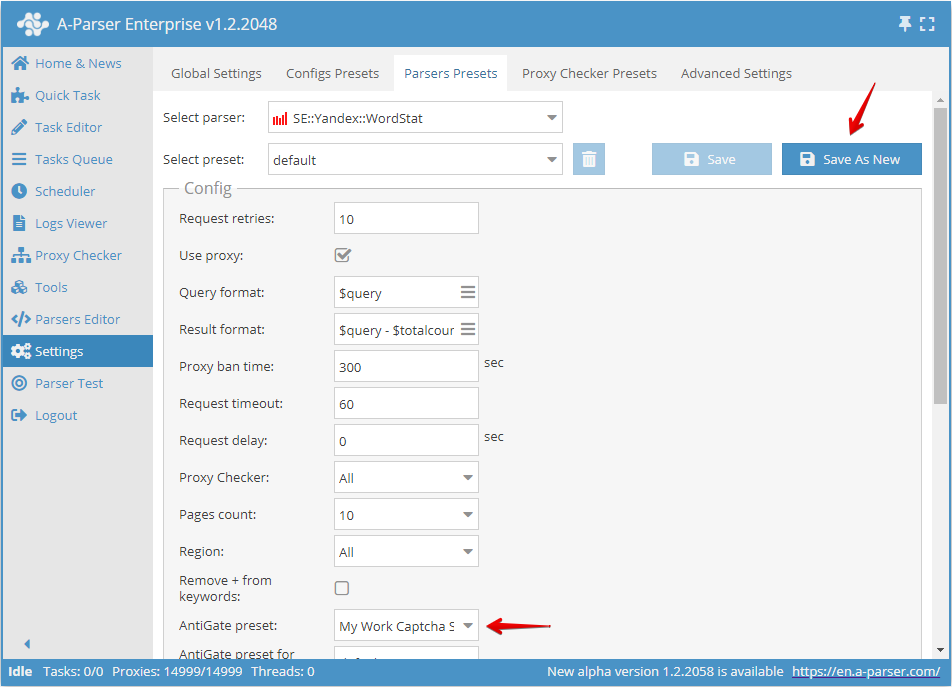Open Result format menu icon

coord(467,329)
